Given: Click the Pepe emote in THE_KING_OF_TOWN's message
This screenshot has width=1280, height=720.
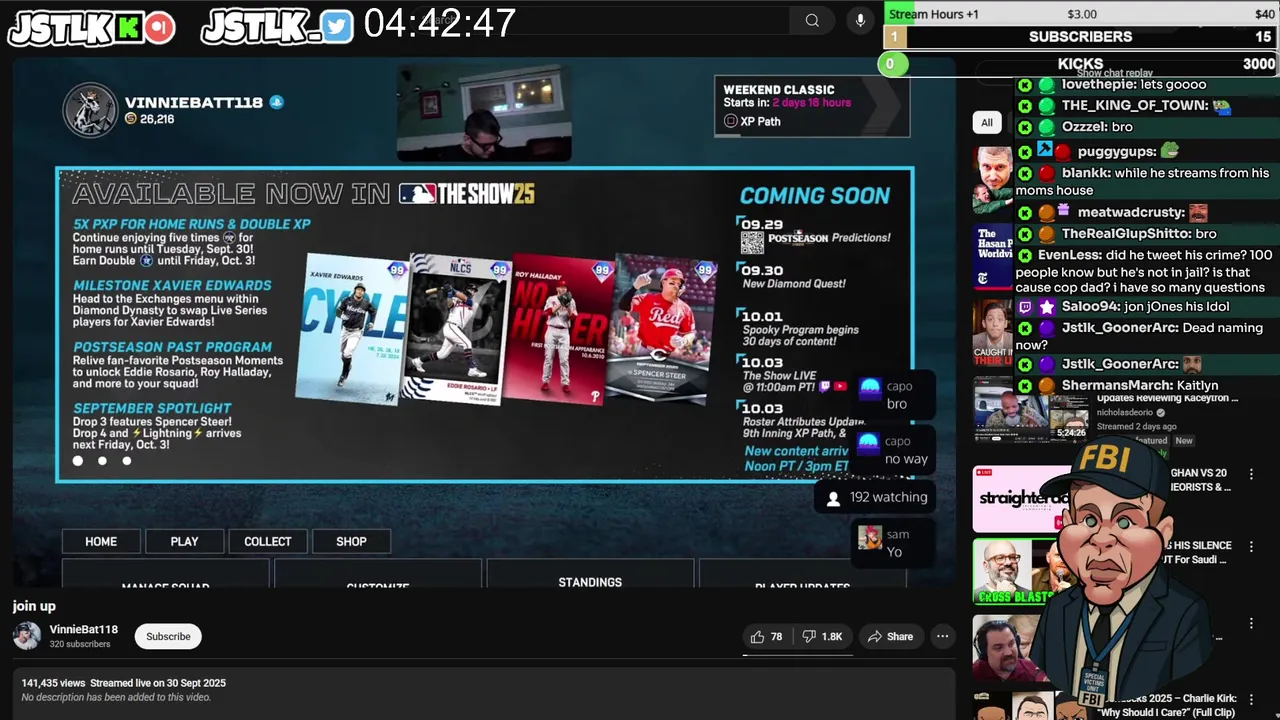Looking at the screenshot, I should coord(1221,106).
